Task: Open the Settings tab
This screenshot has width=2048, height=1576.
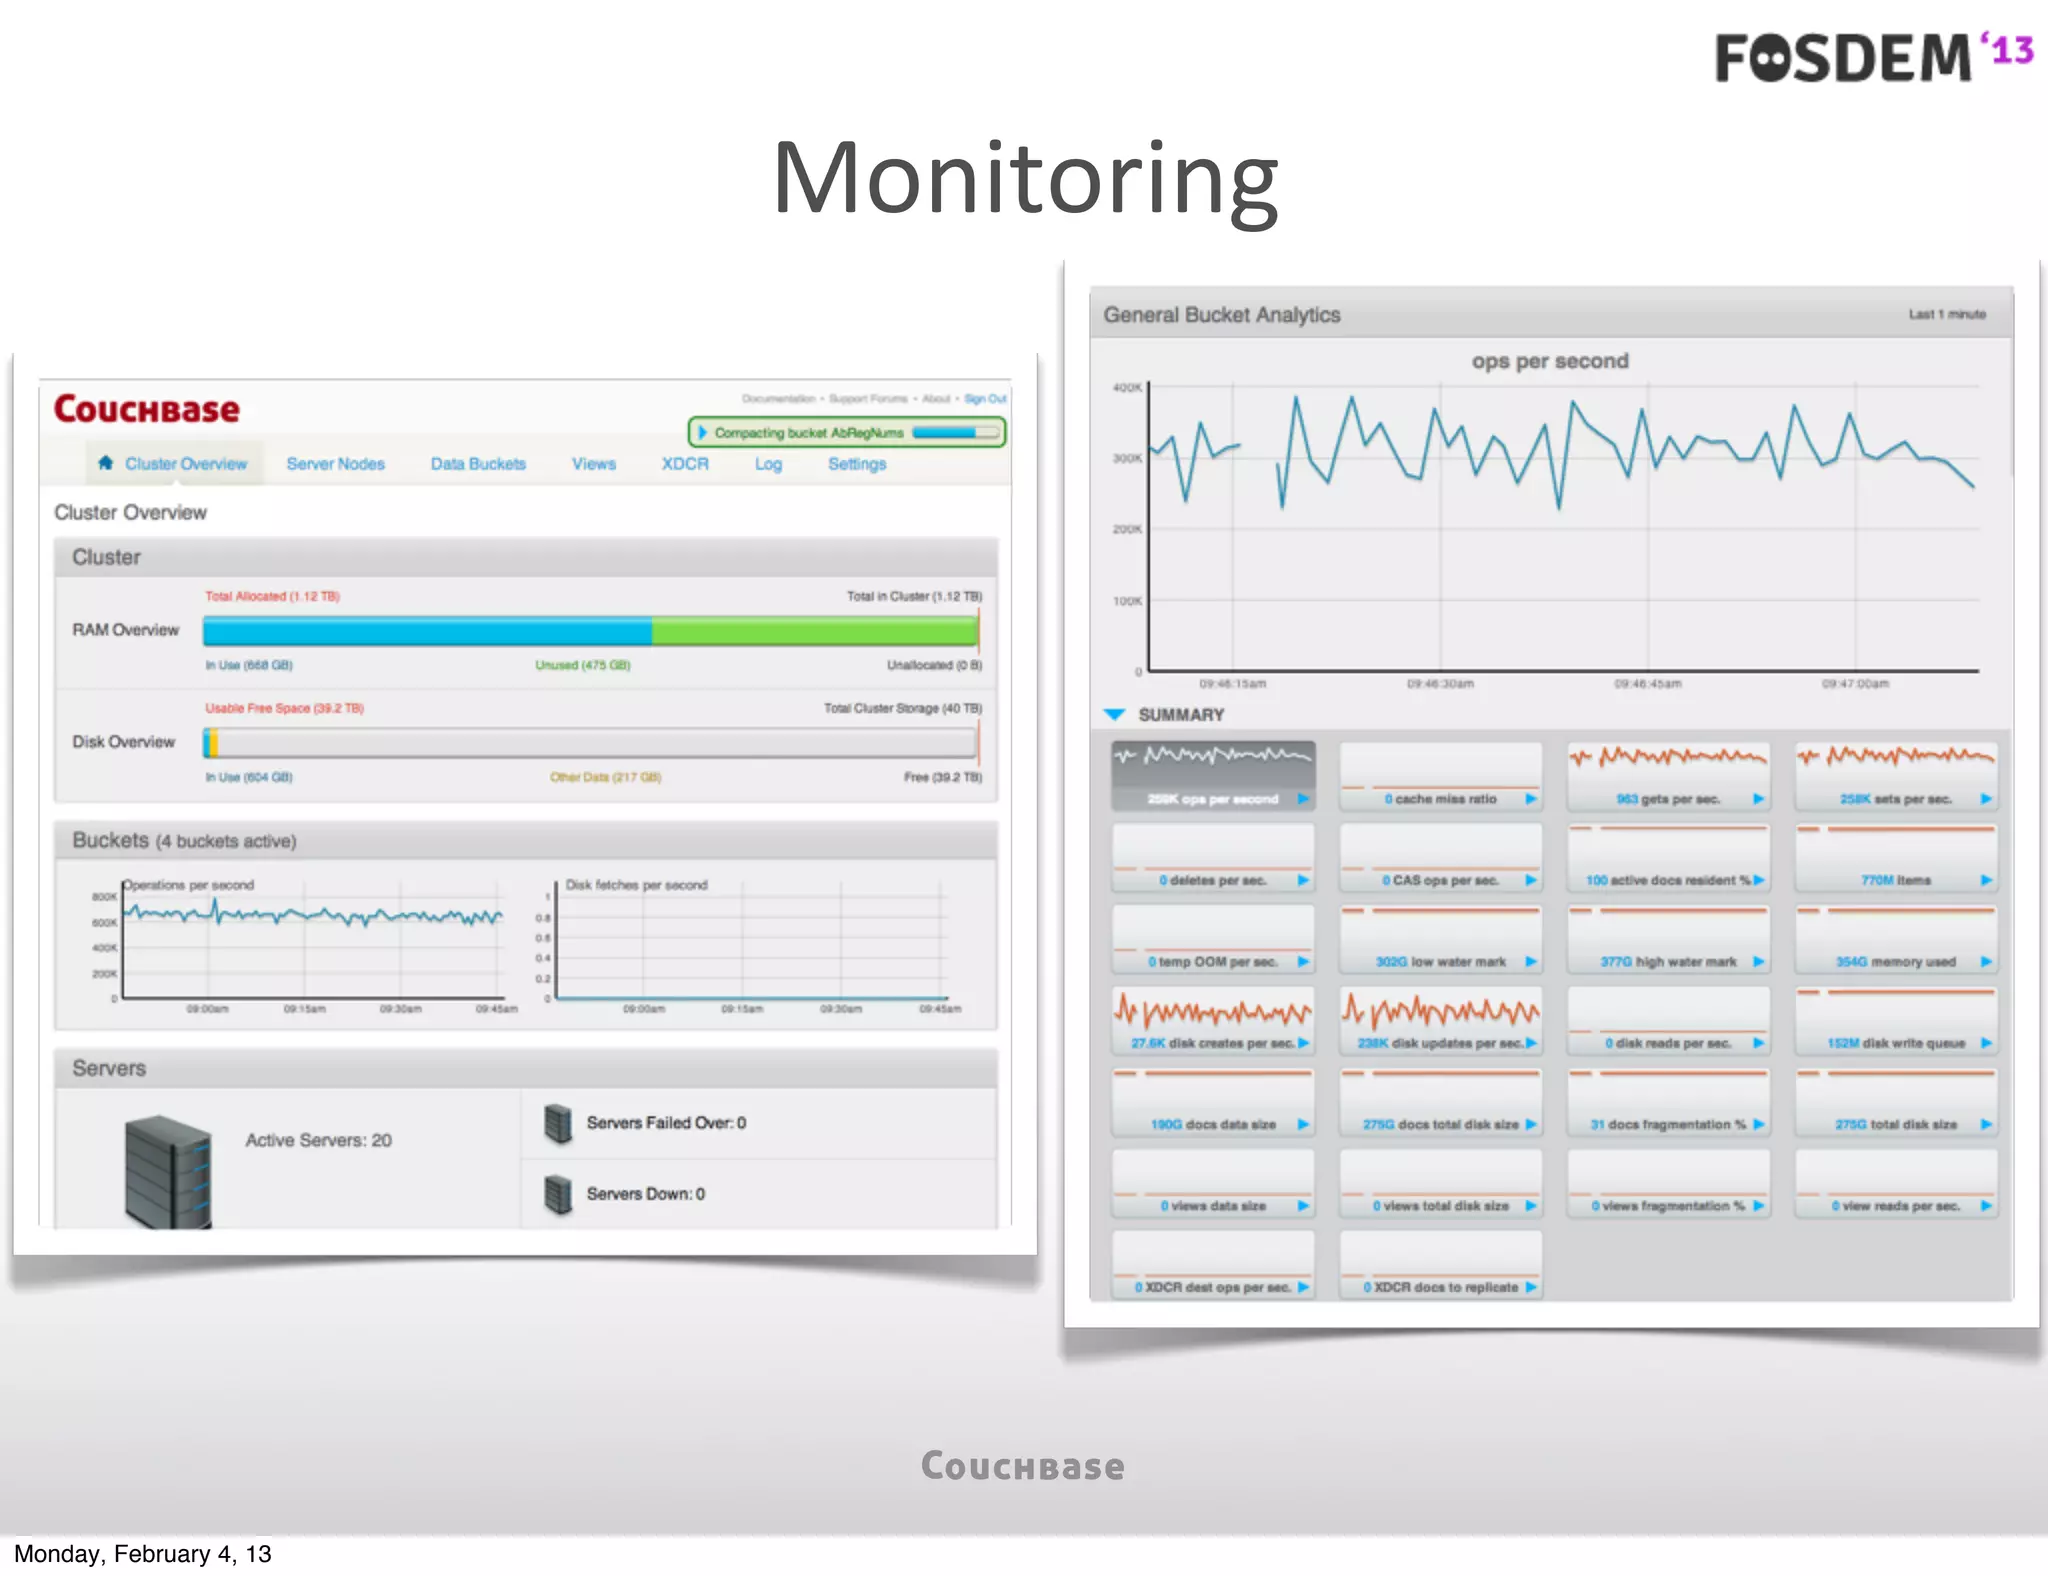Action: coord(857,463)
